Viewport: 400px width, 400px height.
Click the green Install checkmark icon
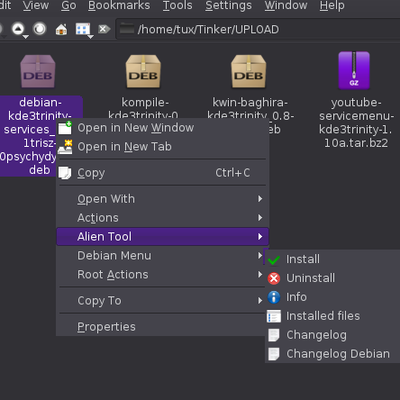[x=274, y=259]
